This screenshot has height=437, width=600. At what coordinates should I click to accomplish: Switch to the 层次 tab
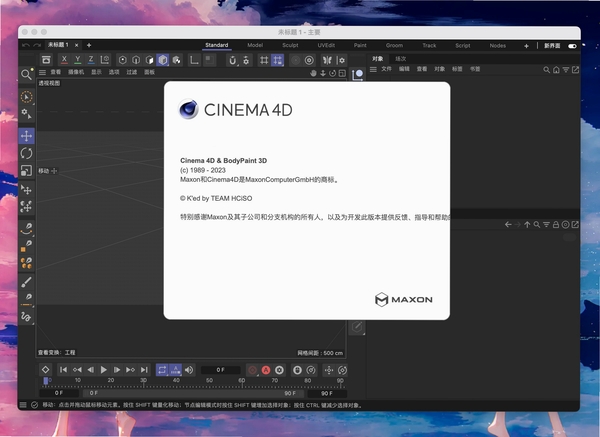[x=401, y=59]
